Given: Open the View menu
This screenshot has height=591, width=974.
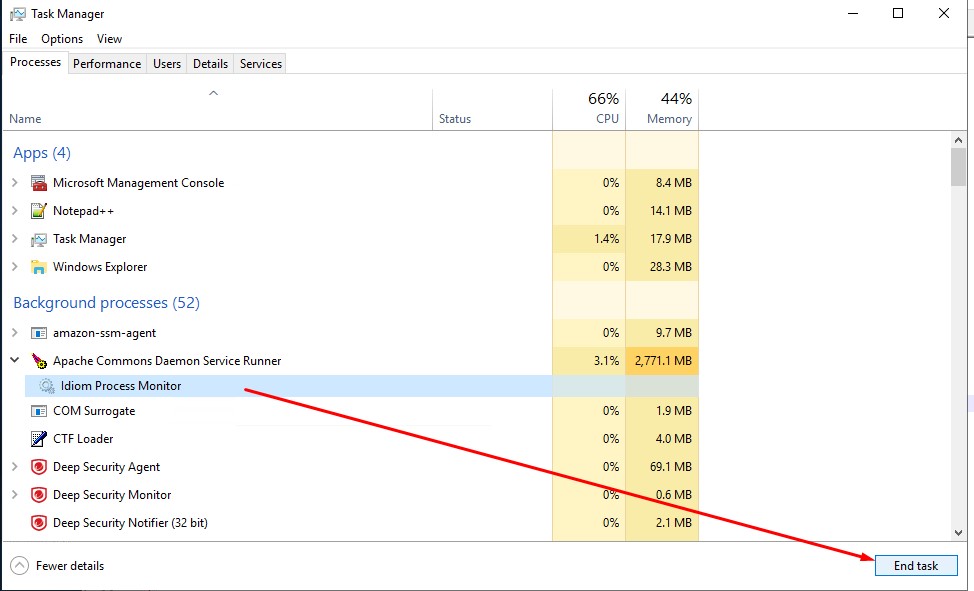Looking at the screenshot, I should coord(109,39).
